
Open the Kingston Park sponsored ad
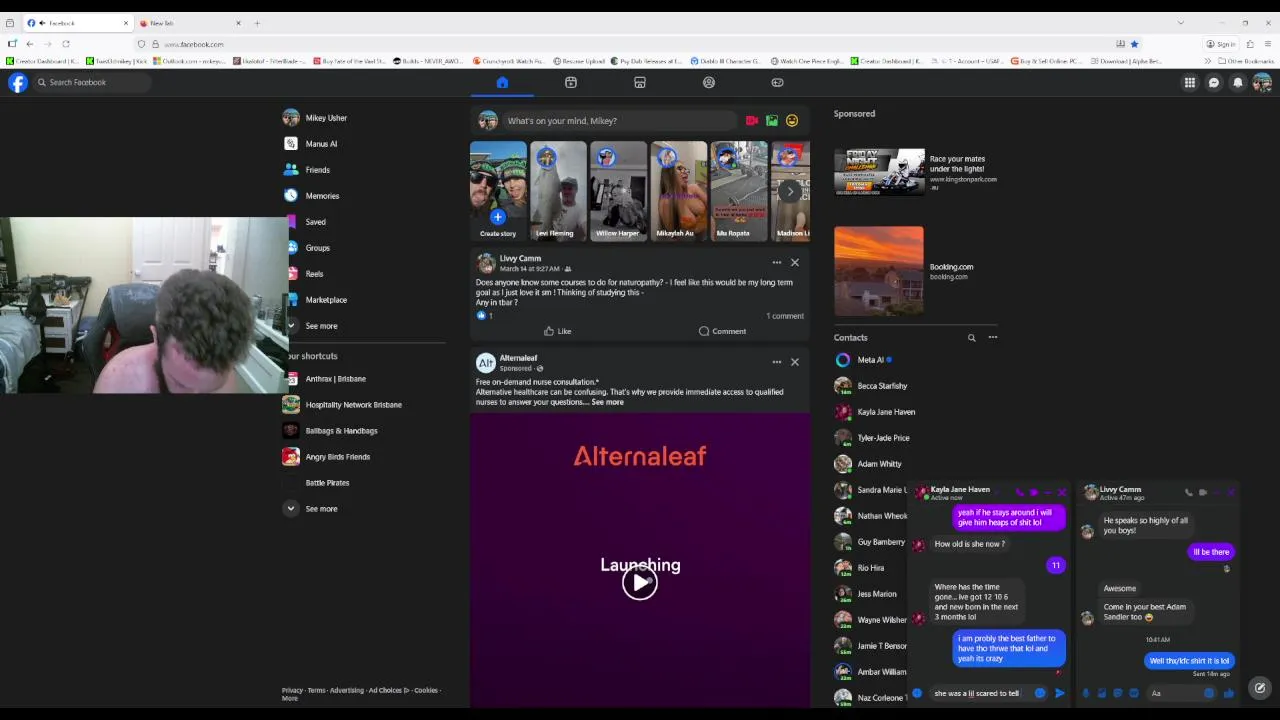(x=916, y=172)
